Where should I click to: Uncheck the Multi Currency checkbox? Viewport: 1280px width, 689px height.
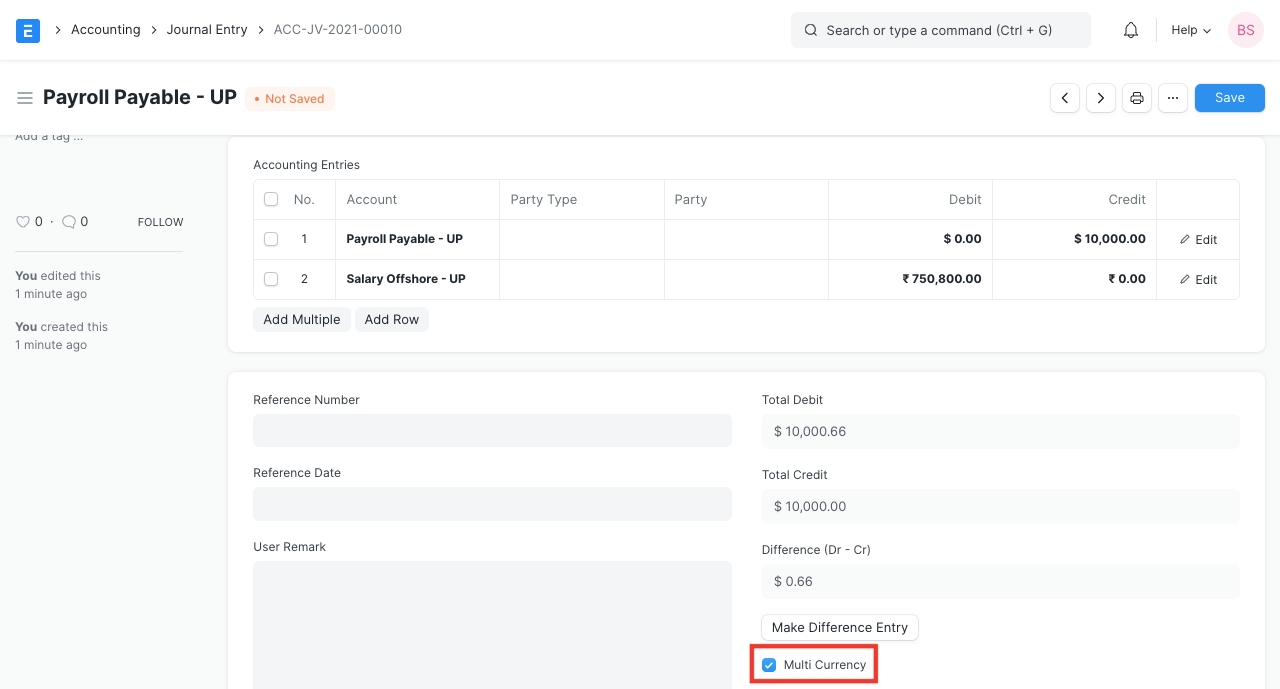pyautogui.click(x=769, y=665)
